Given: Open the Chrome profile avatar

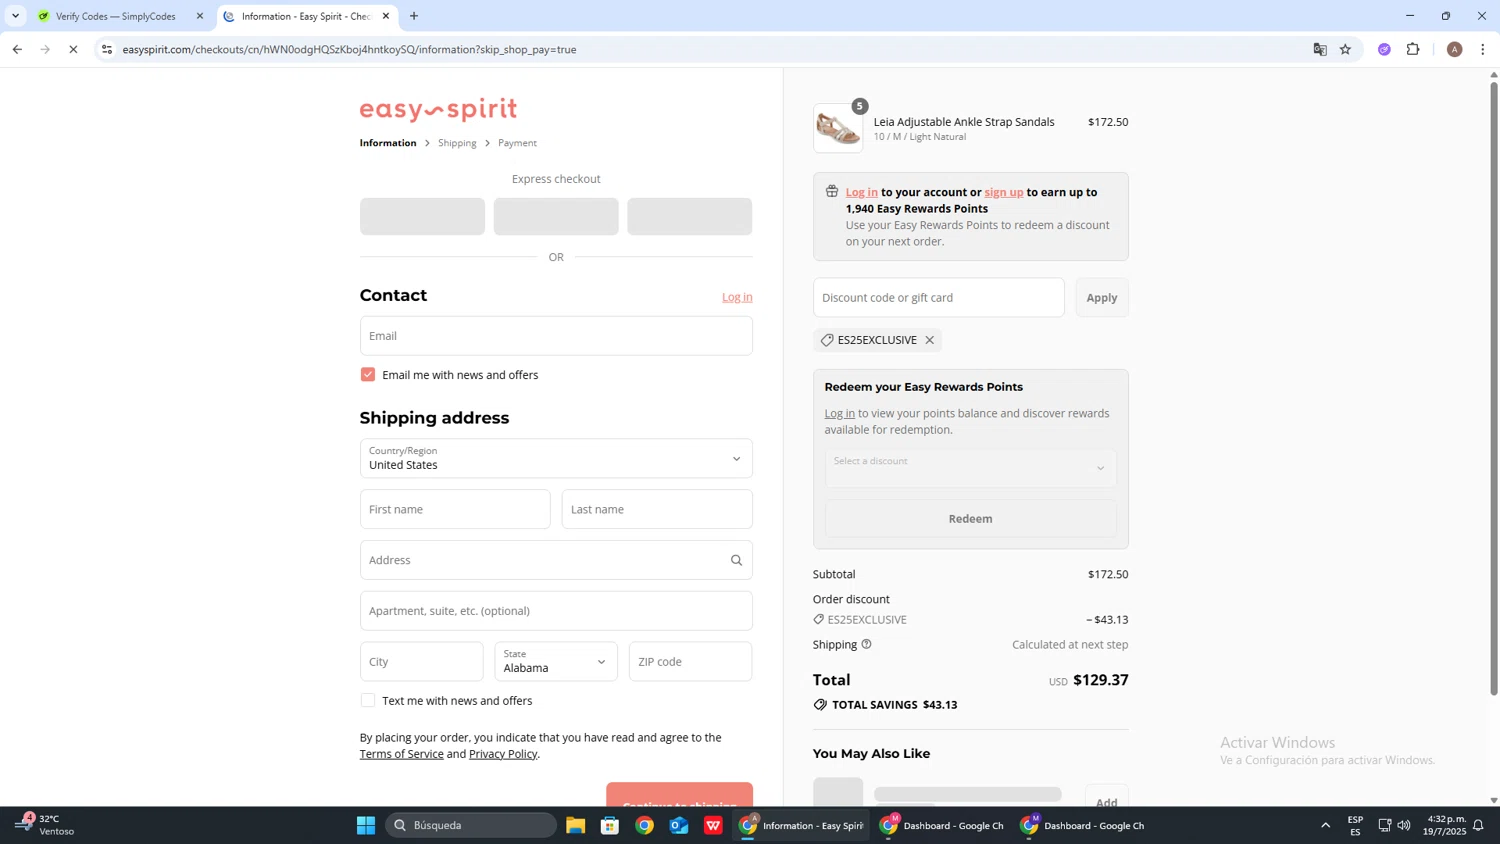Looking at the screenshot, I should pyautogui.click(x=1455, y=49).
